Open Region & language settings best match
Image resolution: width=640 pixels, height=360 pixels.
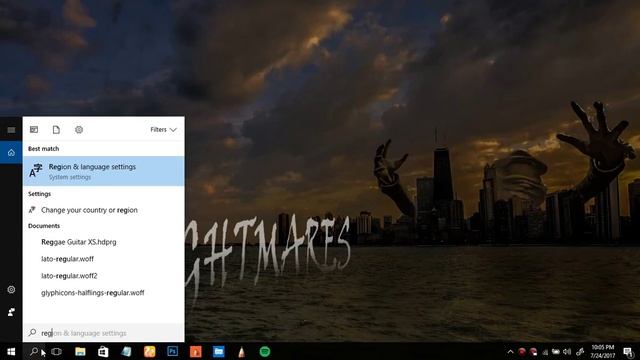[104, 171]
